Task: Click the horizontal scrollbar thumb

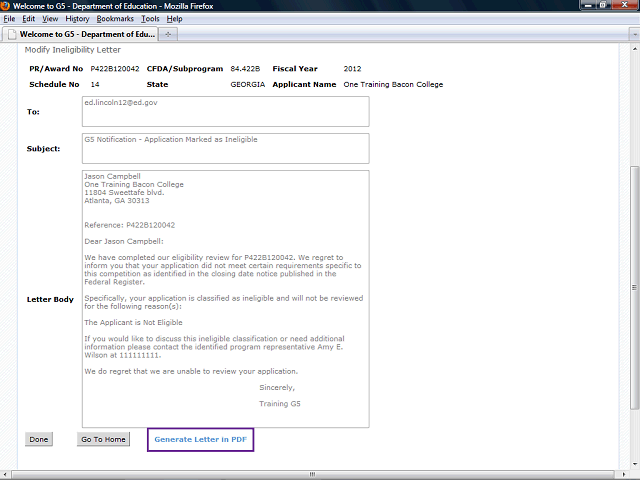Action: tap(313, 474)
